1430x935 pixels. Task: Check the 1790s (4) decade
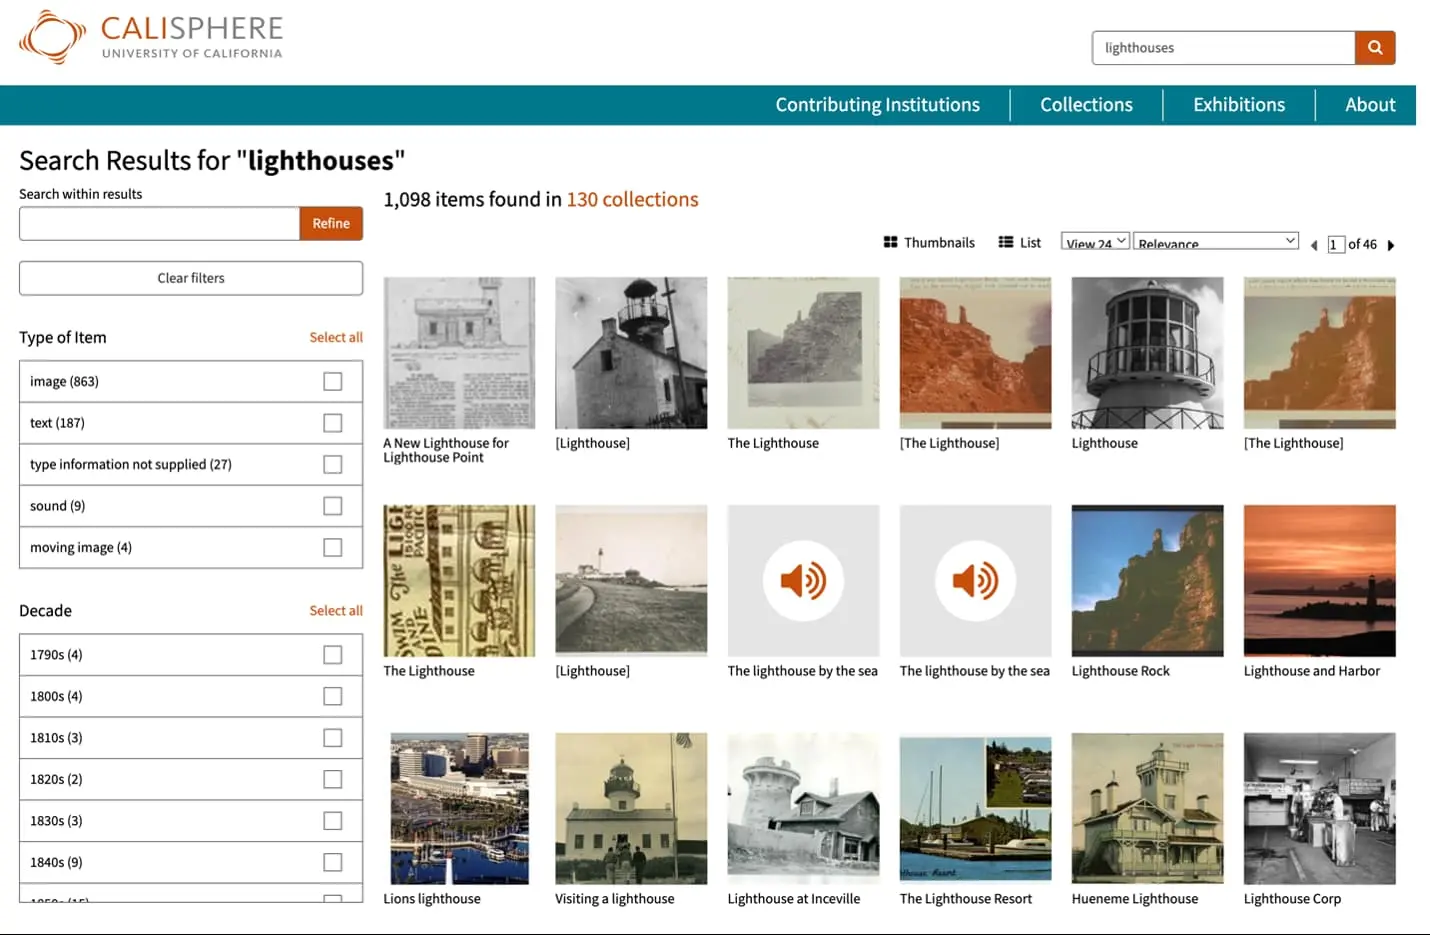coord(333,654)
